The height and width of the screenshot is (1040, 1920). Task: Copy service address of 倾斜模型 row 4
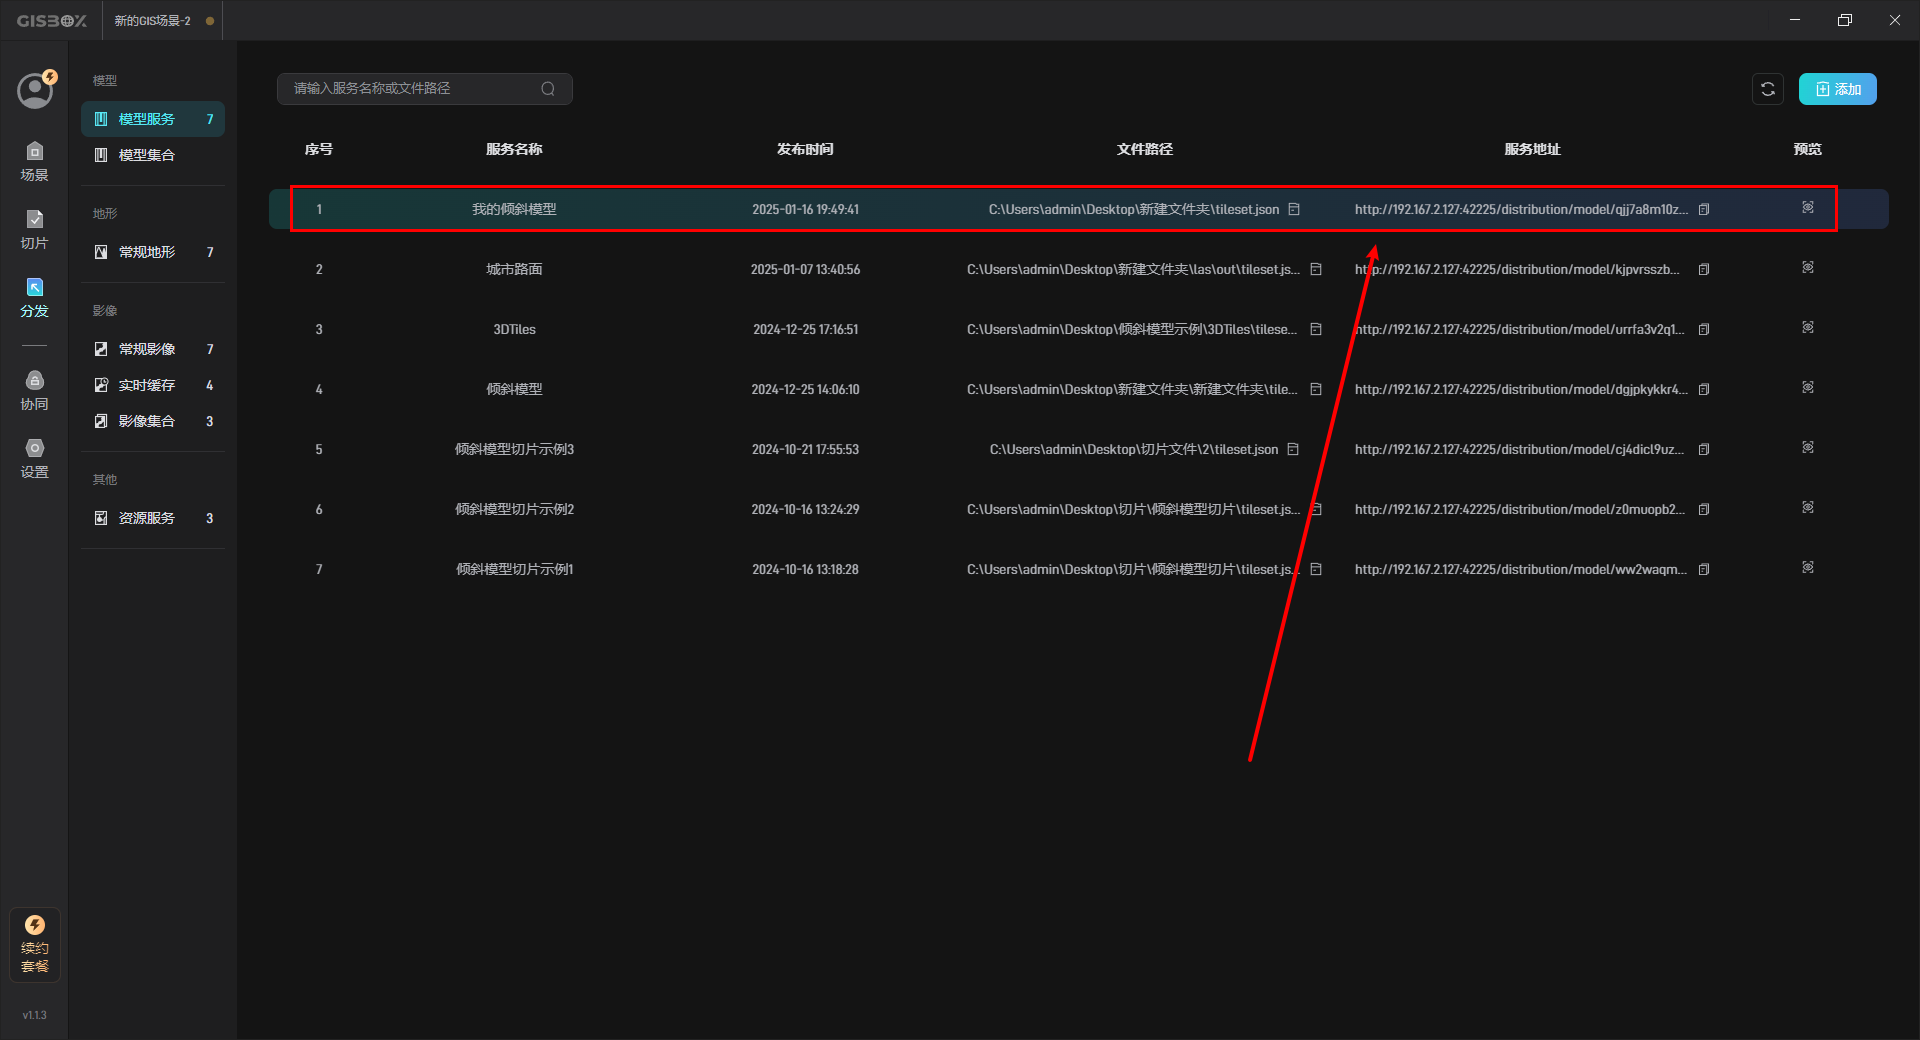1704,389
